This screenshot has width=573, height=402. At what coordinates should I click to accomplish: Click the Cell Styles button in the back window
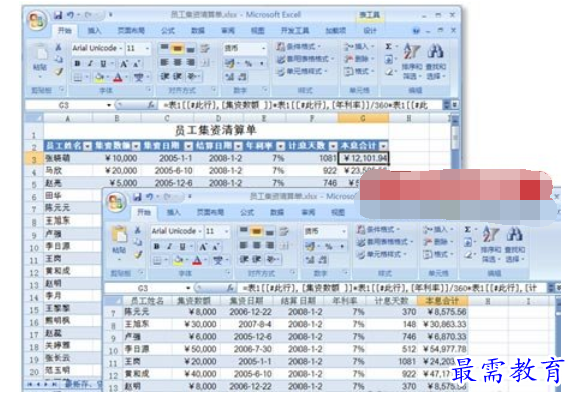(x=301, y=71)
